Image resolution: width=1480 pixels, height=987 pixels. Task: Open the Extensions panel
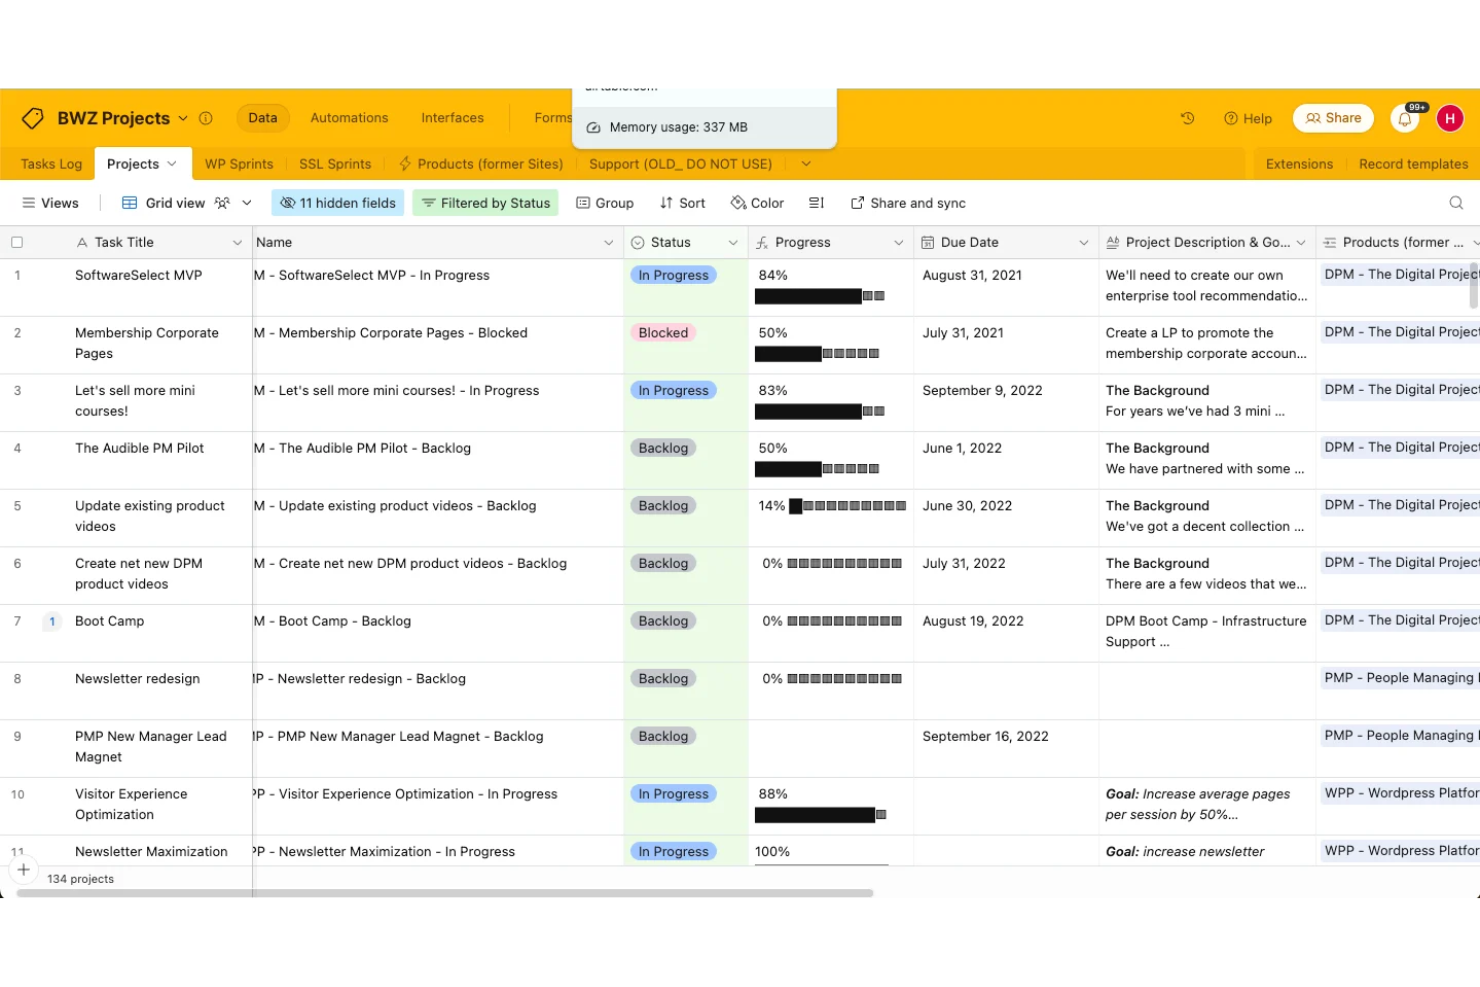click(x=1298, y=163)
